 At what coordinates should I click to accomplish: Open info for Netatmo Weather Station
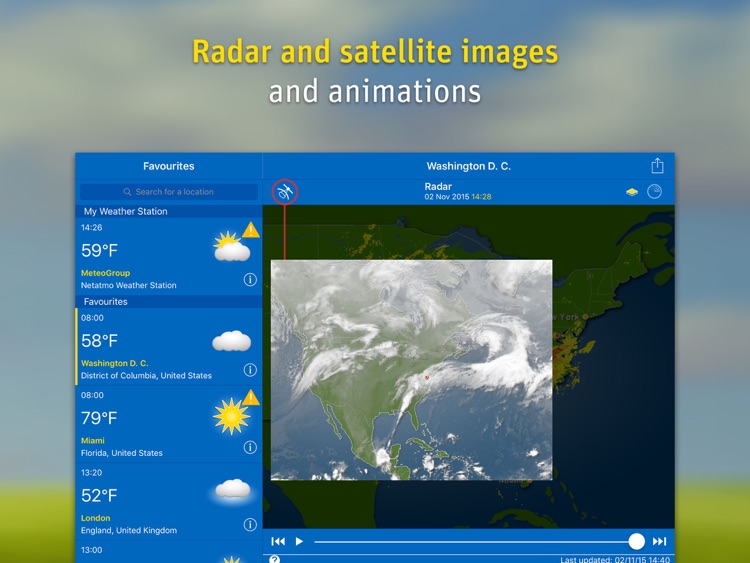[x=250, y=279]
